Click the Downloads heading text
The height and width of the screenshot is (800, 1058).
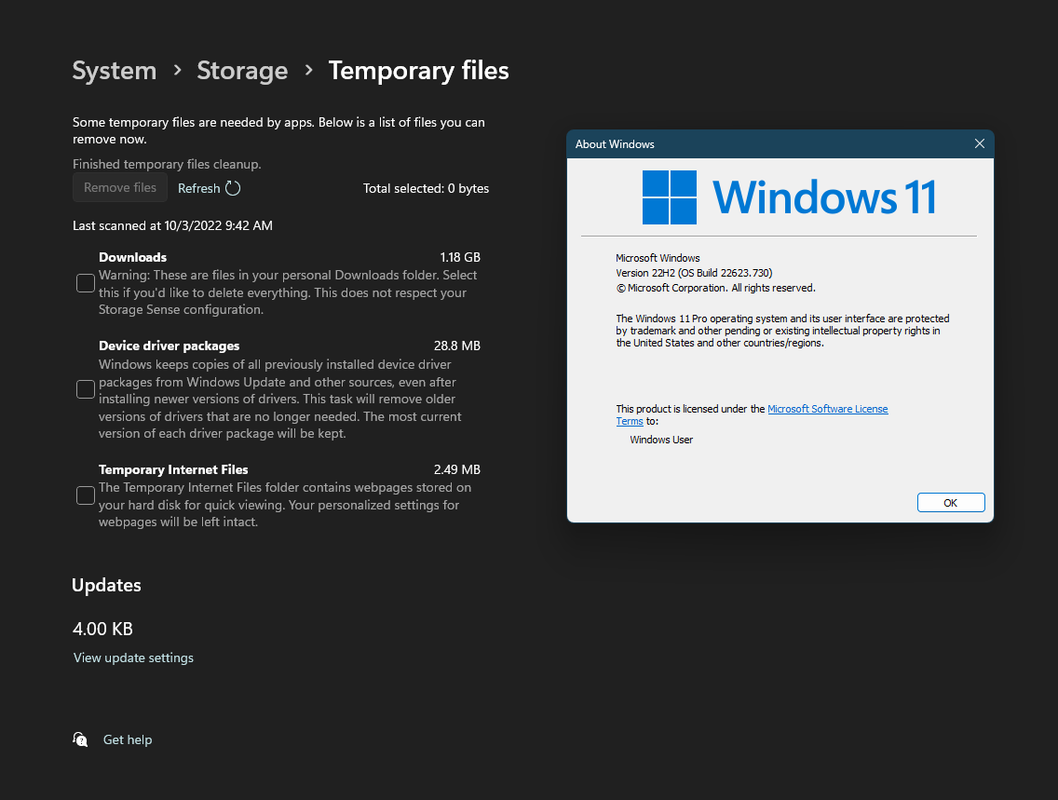pyautogui.click(x=133, y=257)
